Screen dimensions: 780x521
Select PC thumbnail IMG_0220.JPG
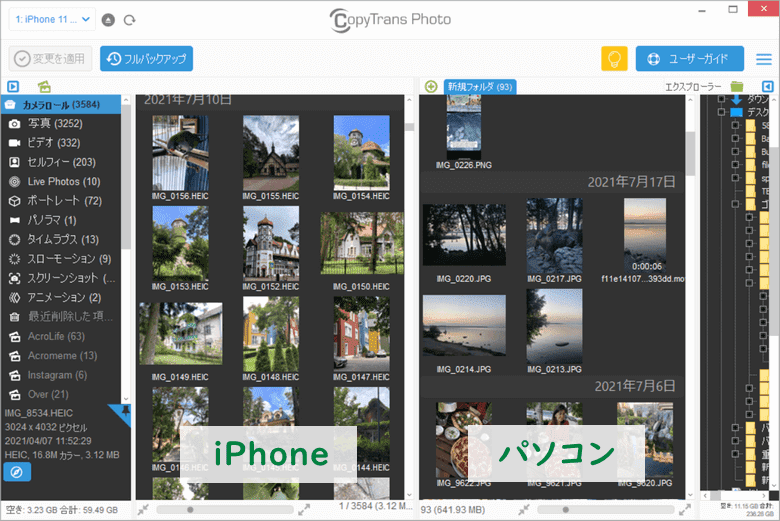click(x=464, y=234)
